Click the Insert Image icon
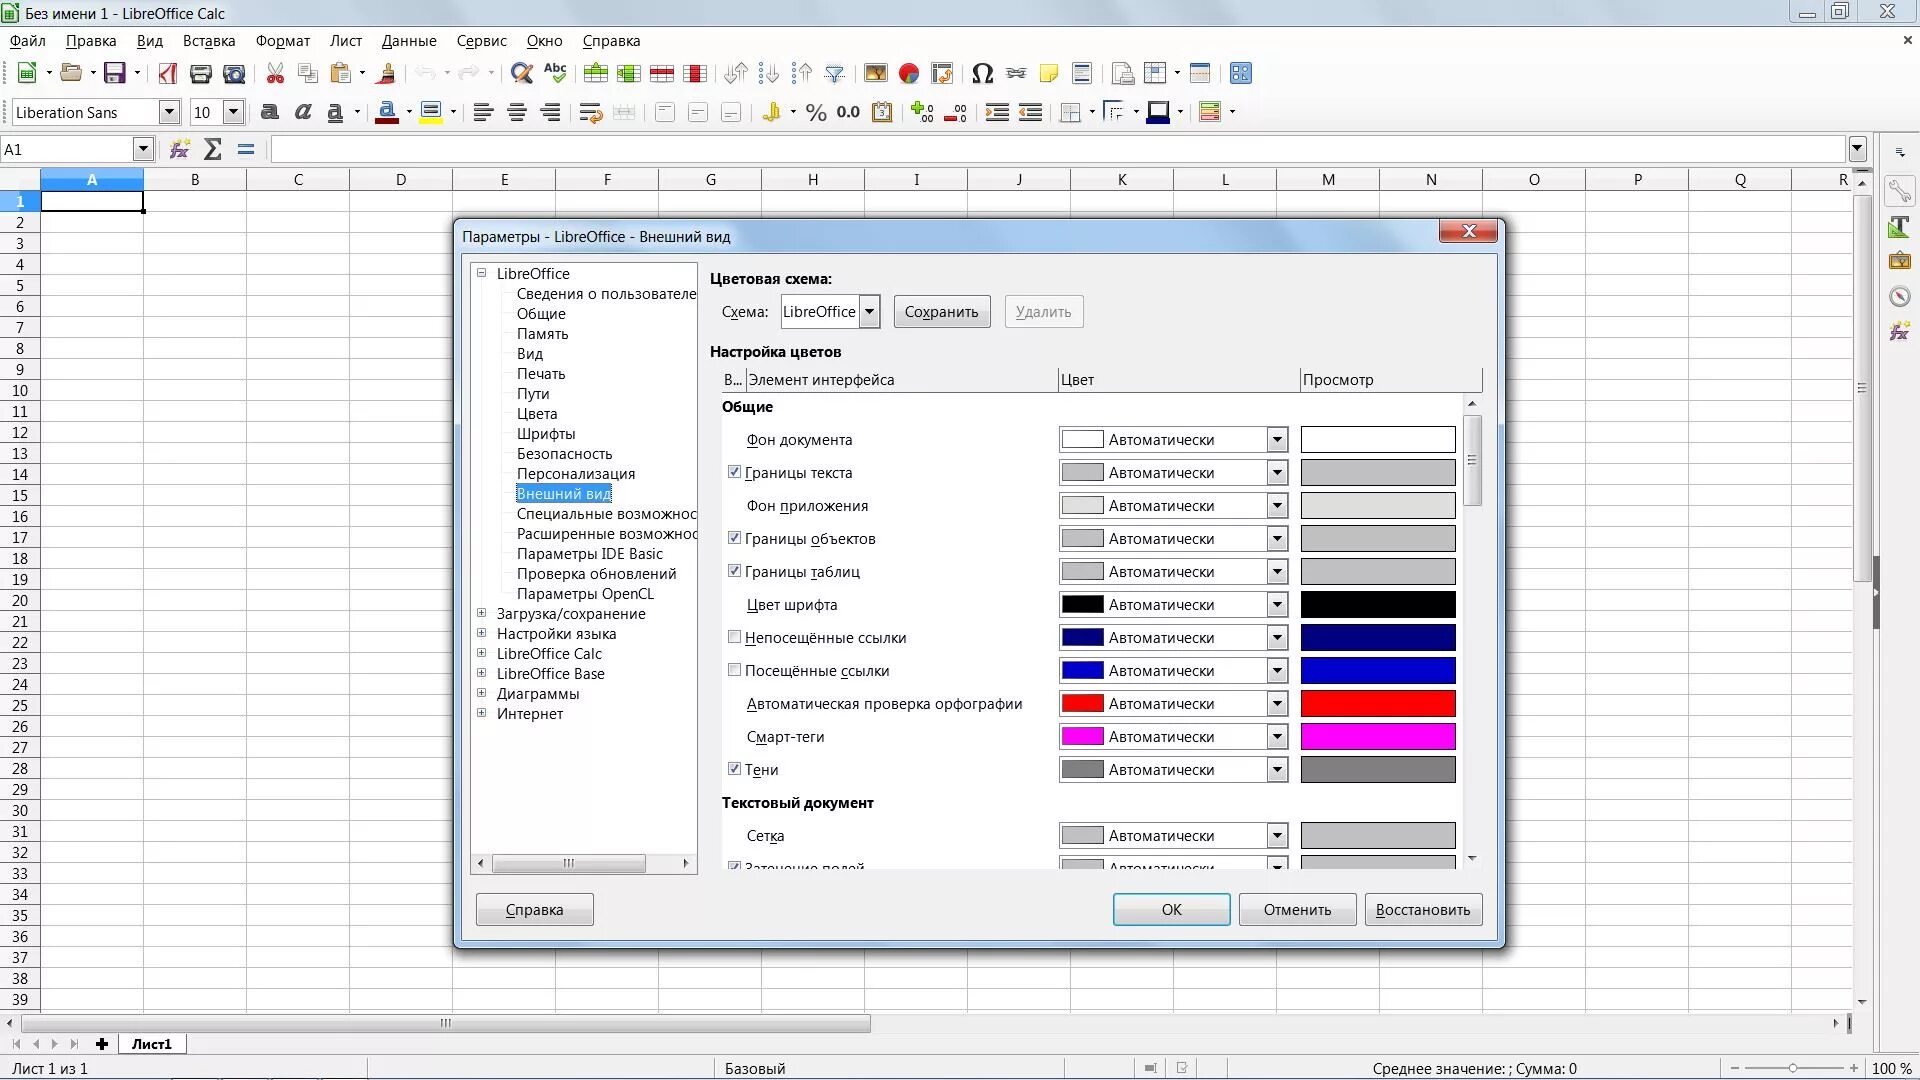Viewport: 1920px width, 1080px height. pyautogui.click(x=875, y=73)
